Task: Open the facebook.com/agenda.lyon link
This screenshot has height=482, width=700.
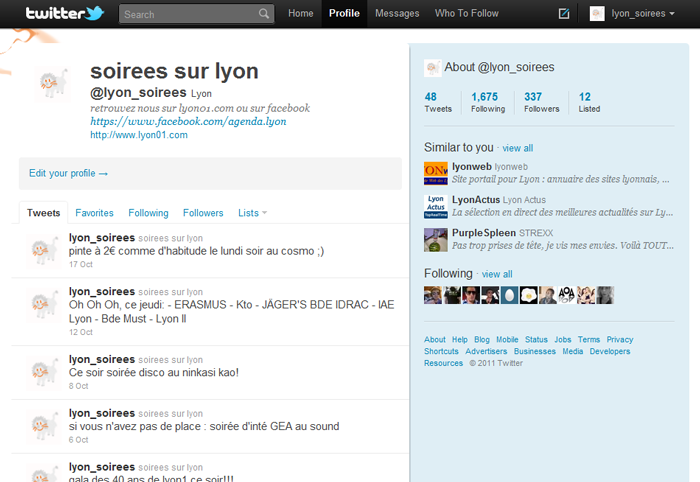Action: (x=188, y=121)
